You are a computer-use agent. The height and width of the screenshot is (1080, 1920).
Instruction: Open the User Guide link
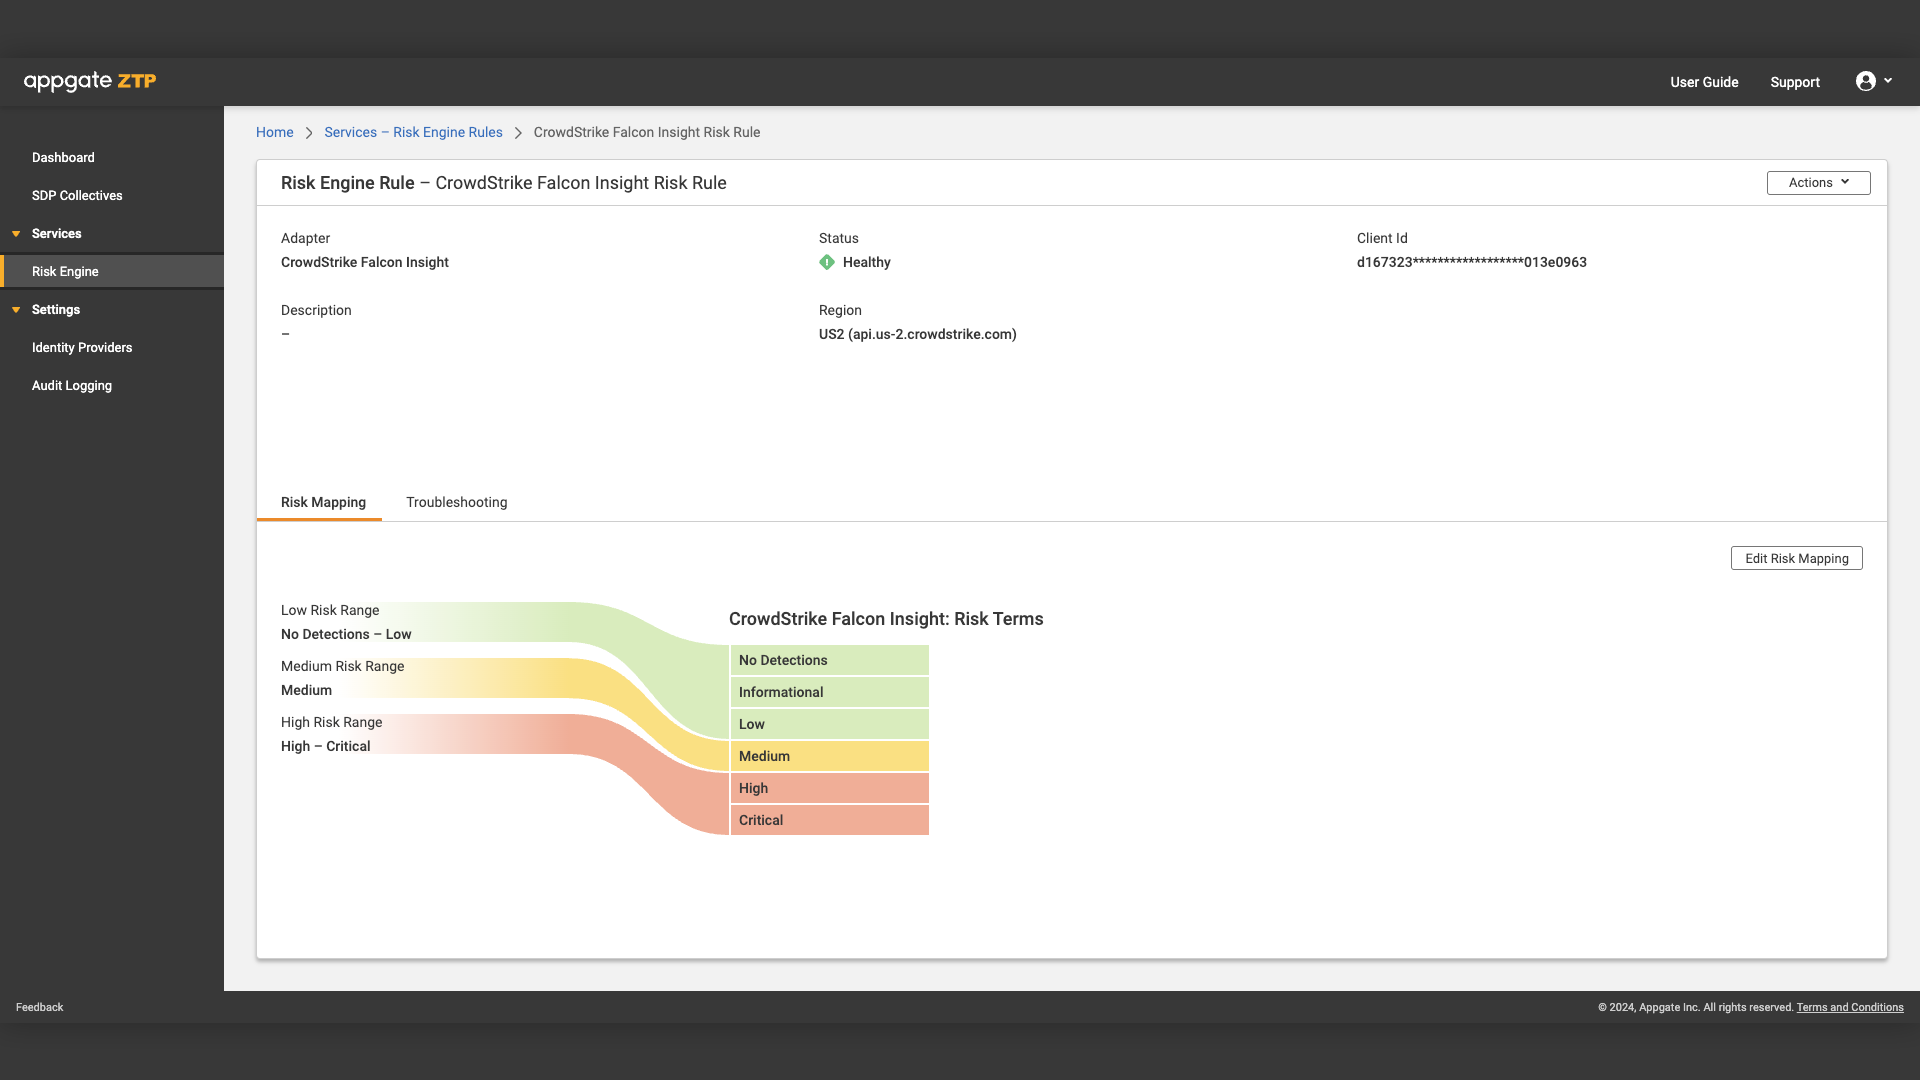tap(1704, 82)
